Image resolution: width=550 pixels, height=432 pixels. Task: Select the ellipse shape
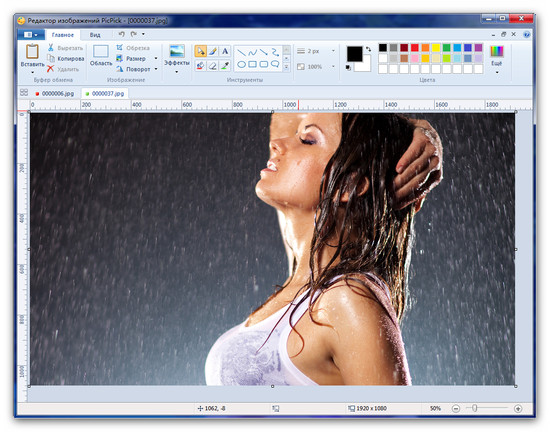241,65
